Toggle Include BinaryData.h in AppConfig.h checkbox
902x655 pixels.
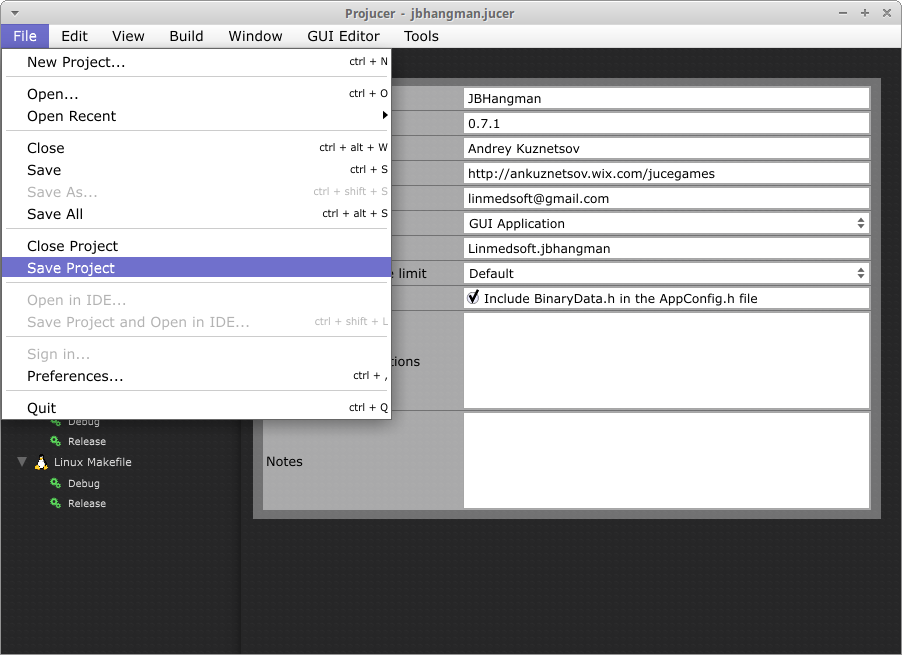(x=473, y=298)
